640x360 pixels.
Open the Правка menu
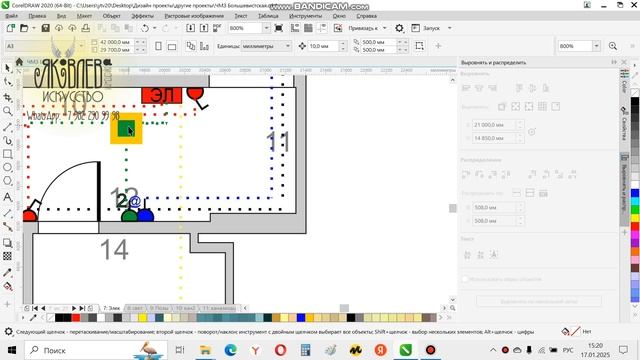pos(37,16)
